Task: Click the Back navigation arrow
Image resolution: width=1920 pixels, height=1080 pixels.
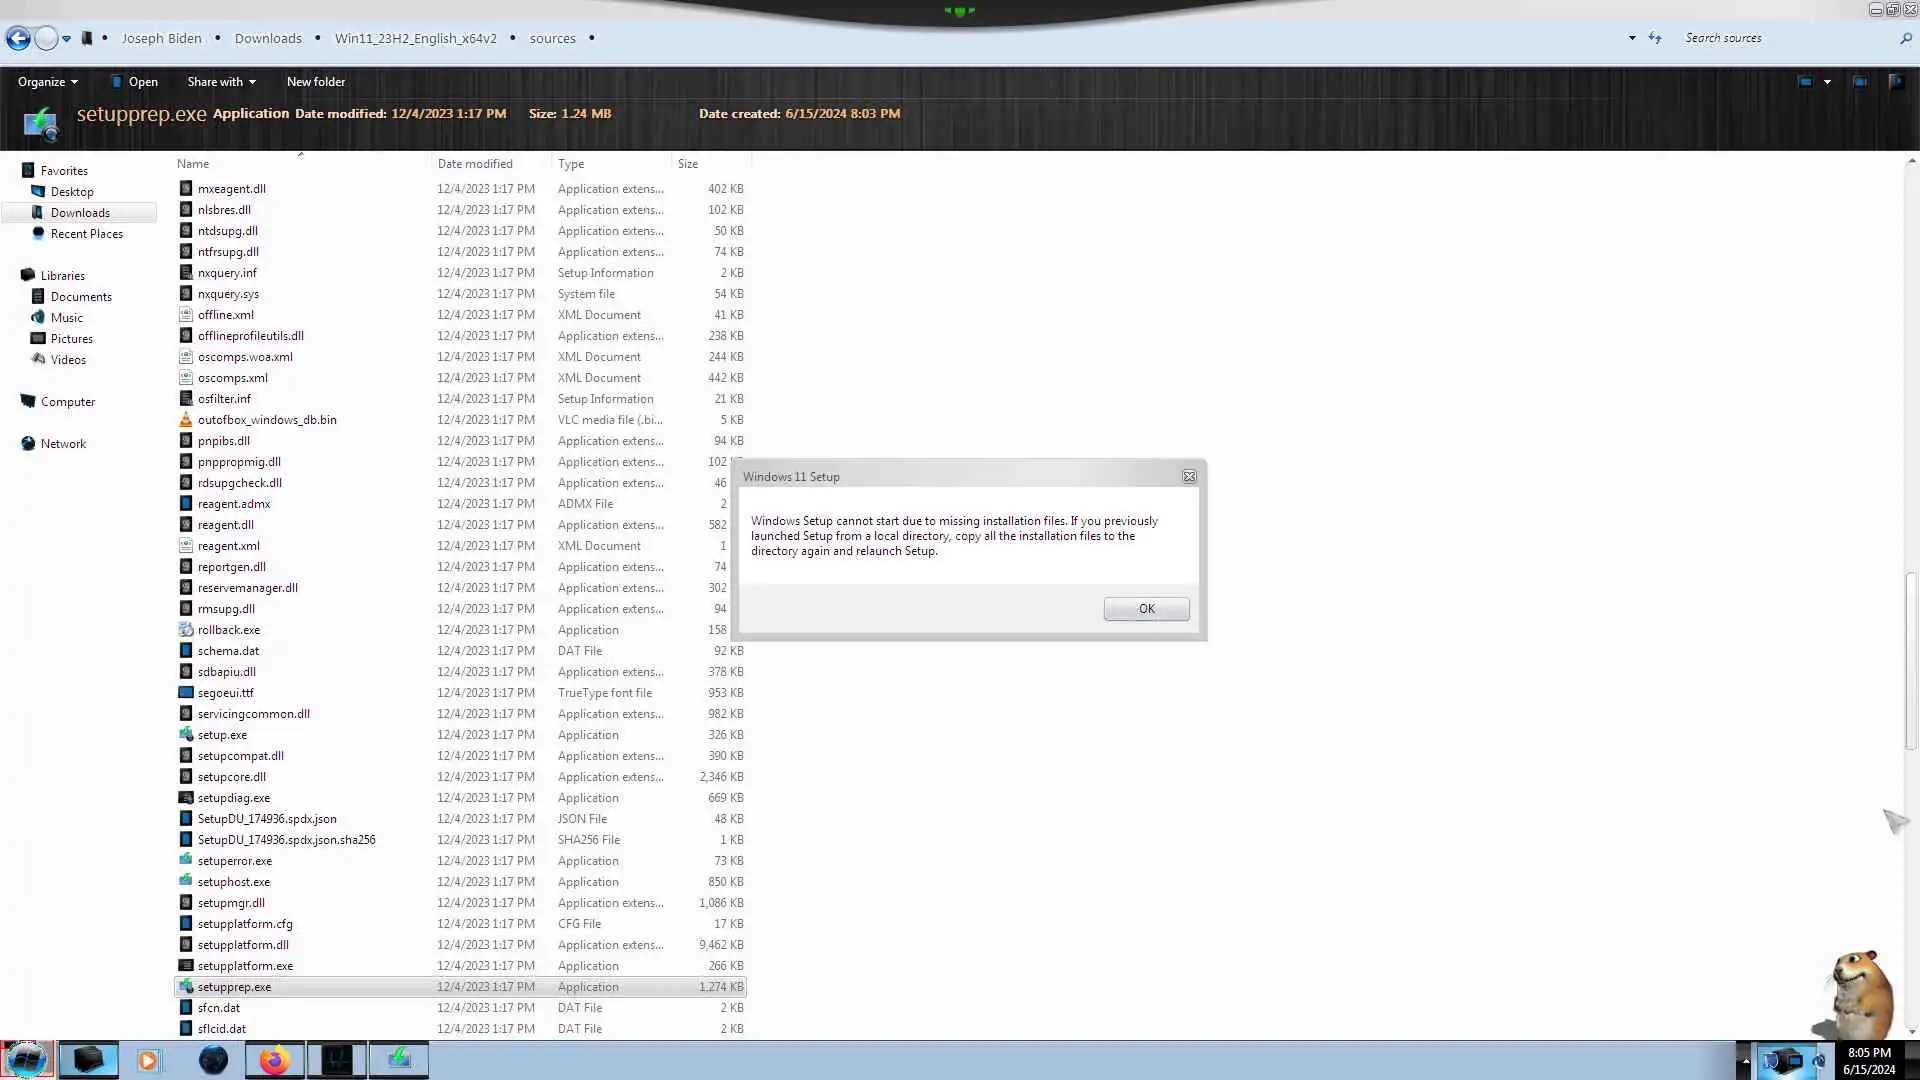Action: [18, 38]
